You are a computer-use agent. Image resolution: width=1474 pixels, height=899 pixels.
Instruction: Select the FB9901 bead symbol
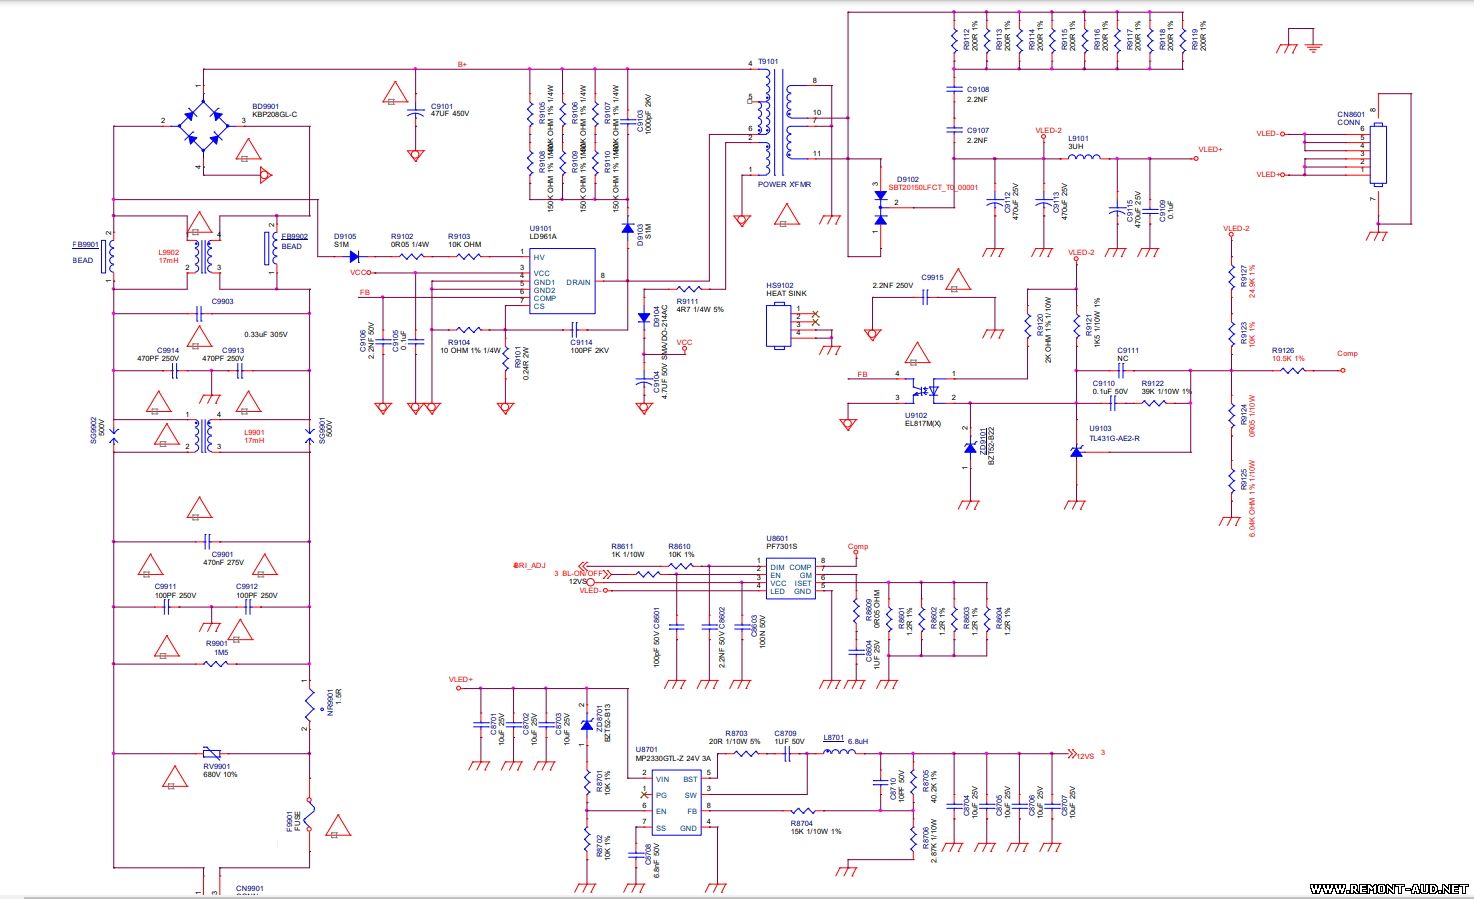click(x=110, y=256)
